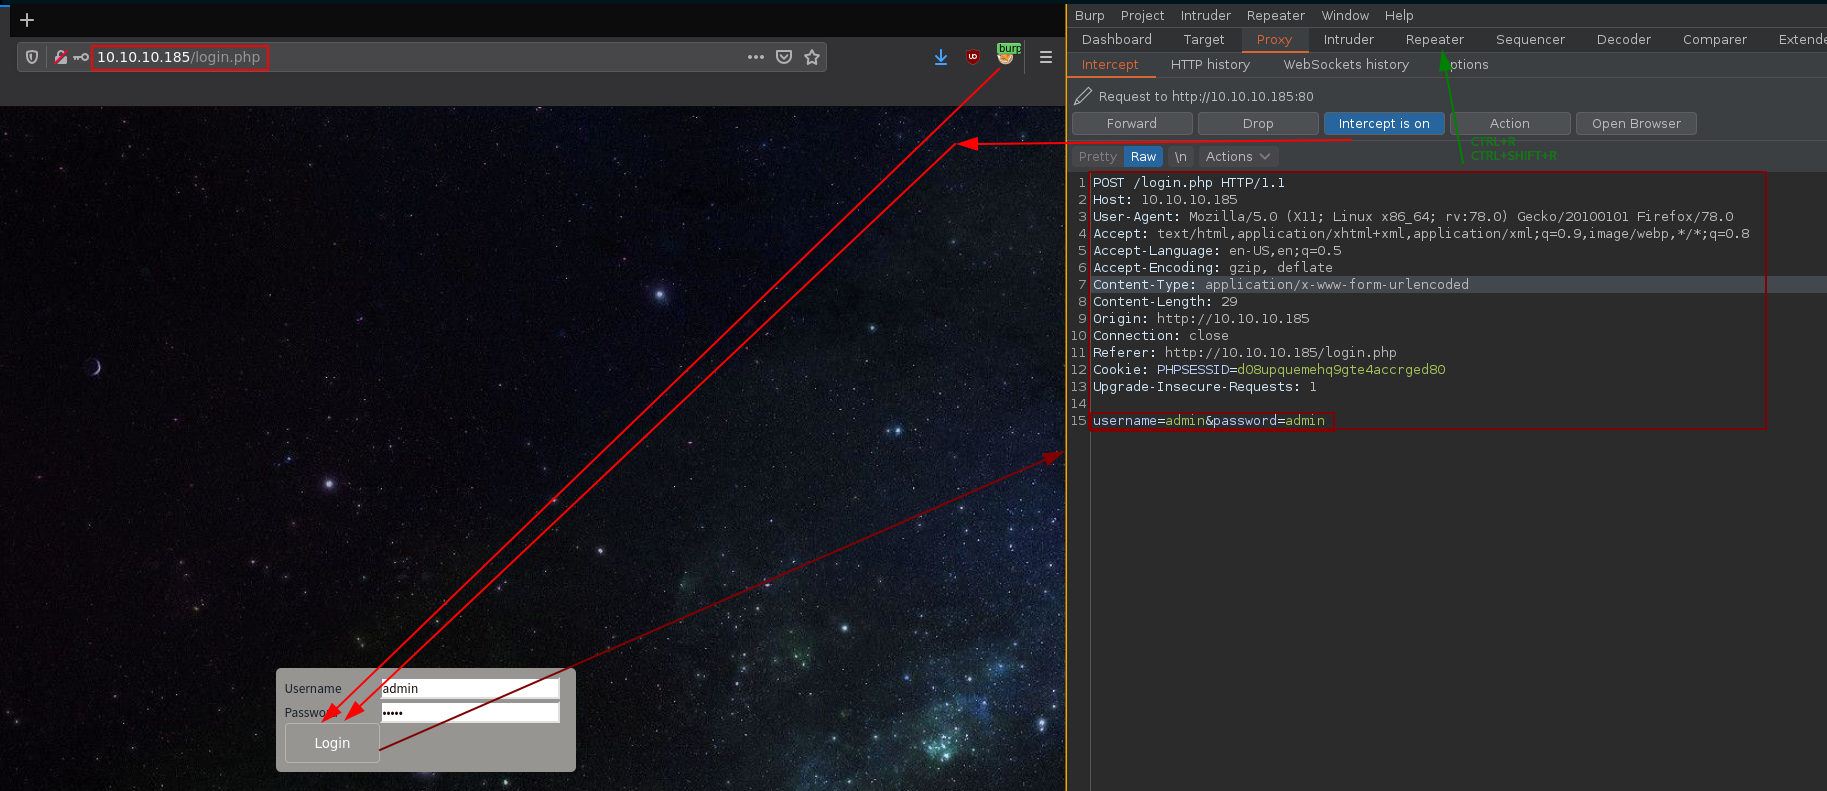Open a new browser tab with plus icon
This screenshot has width=1827, height=791.
click(27, 20)
